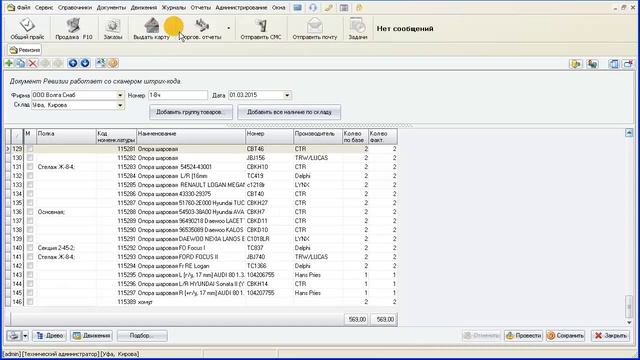Click the yellow document icon at top right
This screenshot has width=640, height=360.
pos(576,64)
